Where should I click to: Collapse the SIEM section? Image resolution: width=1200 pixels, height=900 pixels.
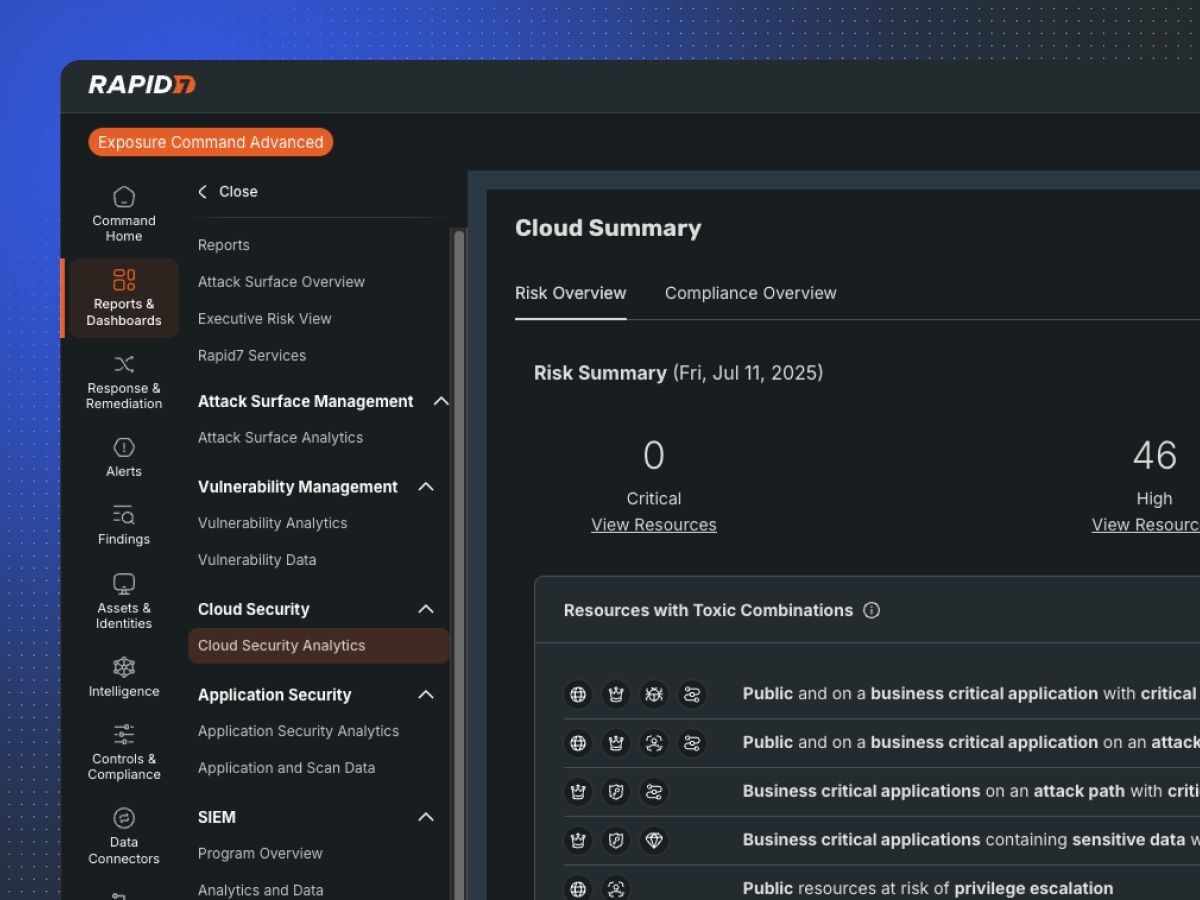tap(426, 817)
